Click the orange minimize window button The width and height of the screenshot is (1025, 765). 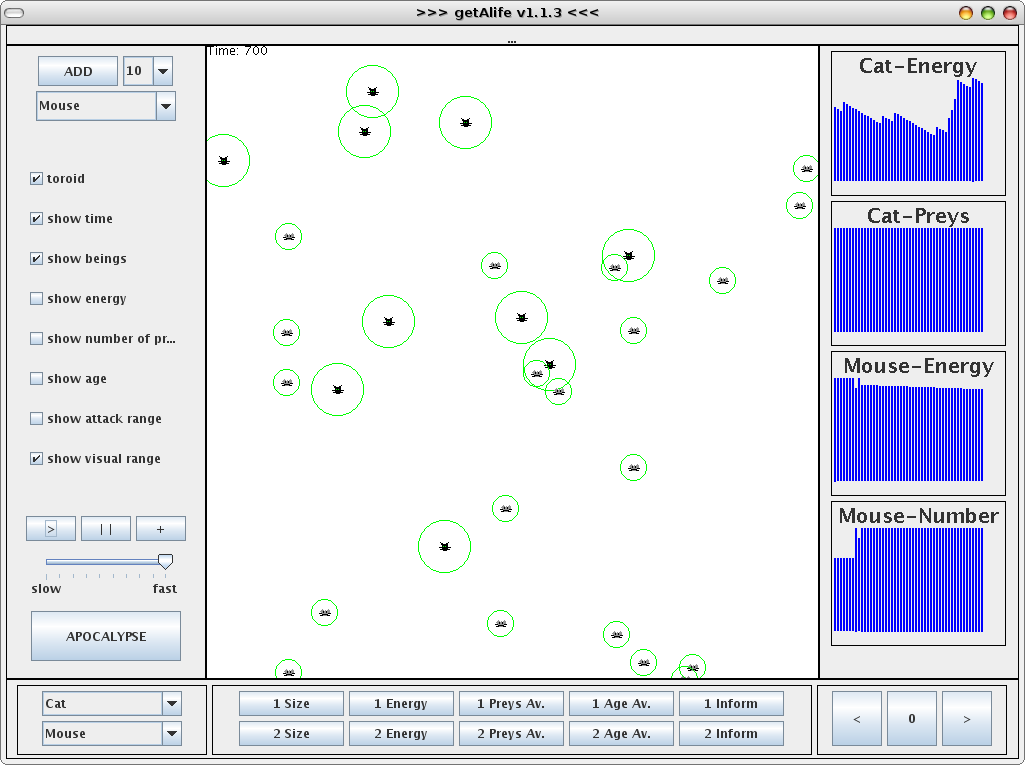(966, 13)
